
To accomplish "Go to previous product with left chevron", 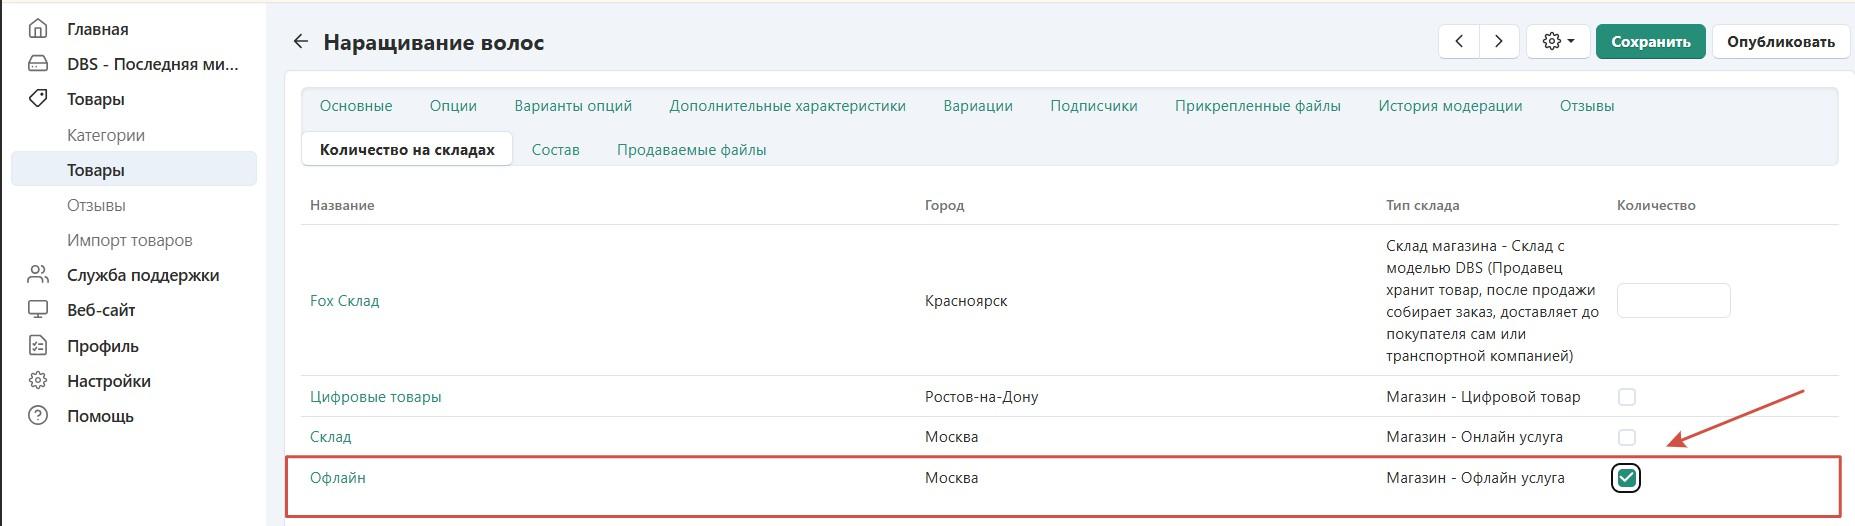I will (x=1459, y=42).
